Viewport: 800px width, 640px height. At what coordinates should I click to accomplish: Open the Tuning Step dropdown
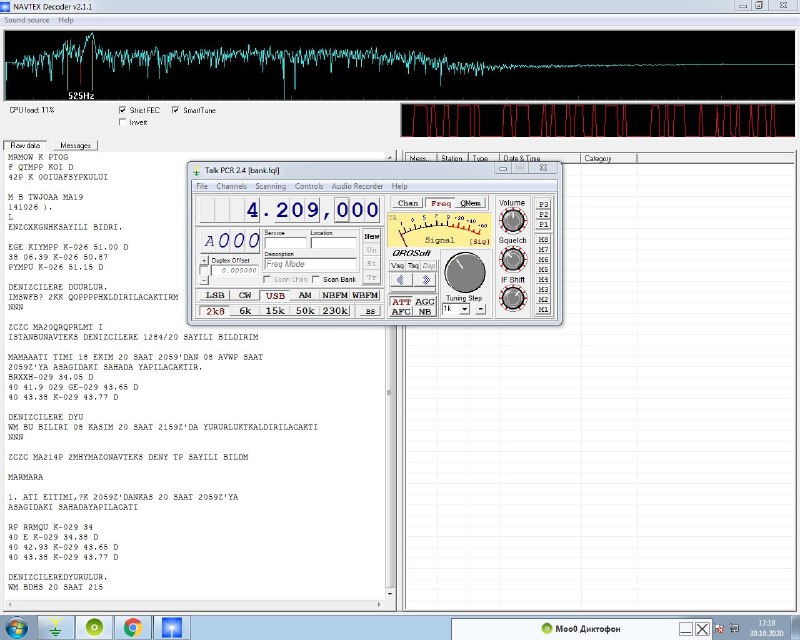(x=466, y=309)
